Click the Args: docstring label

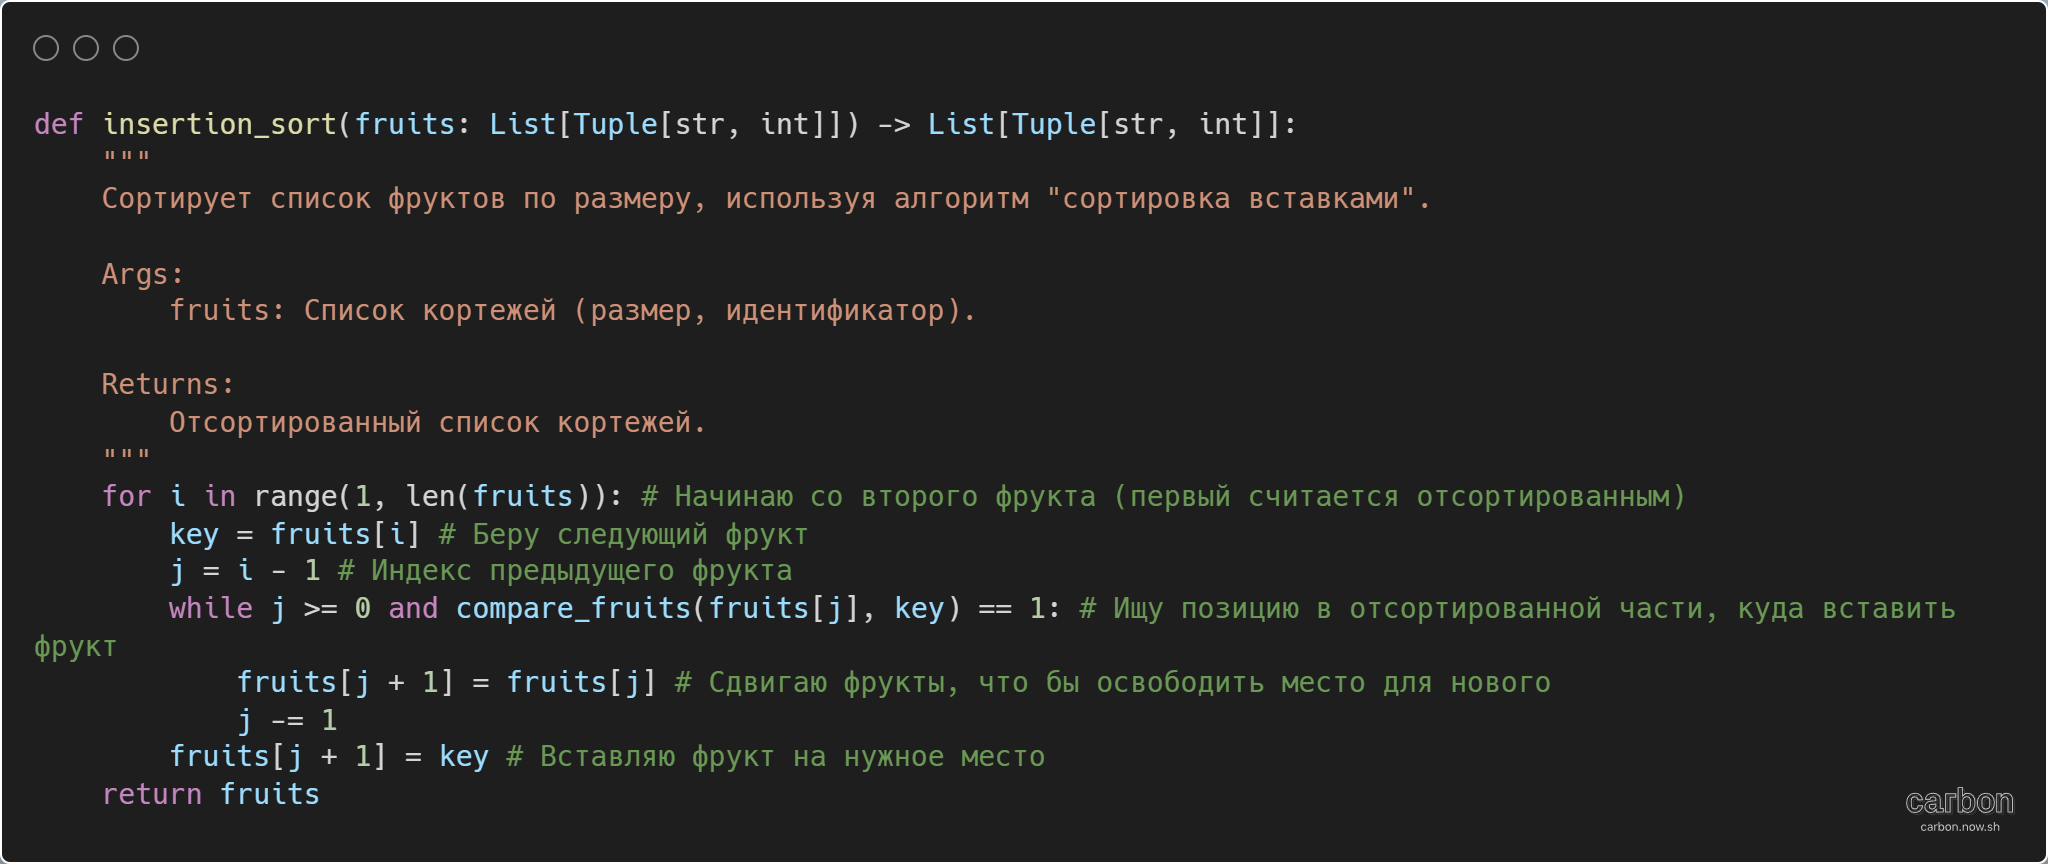coord(143,274)
